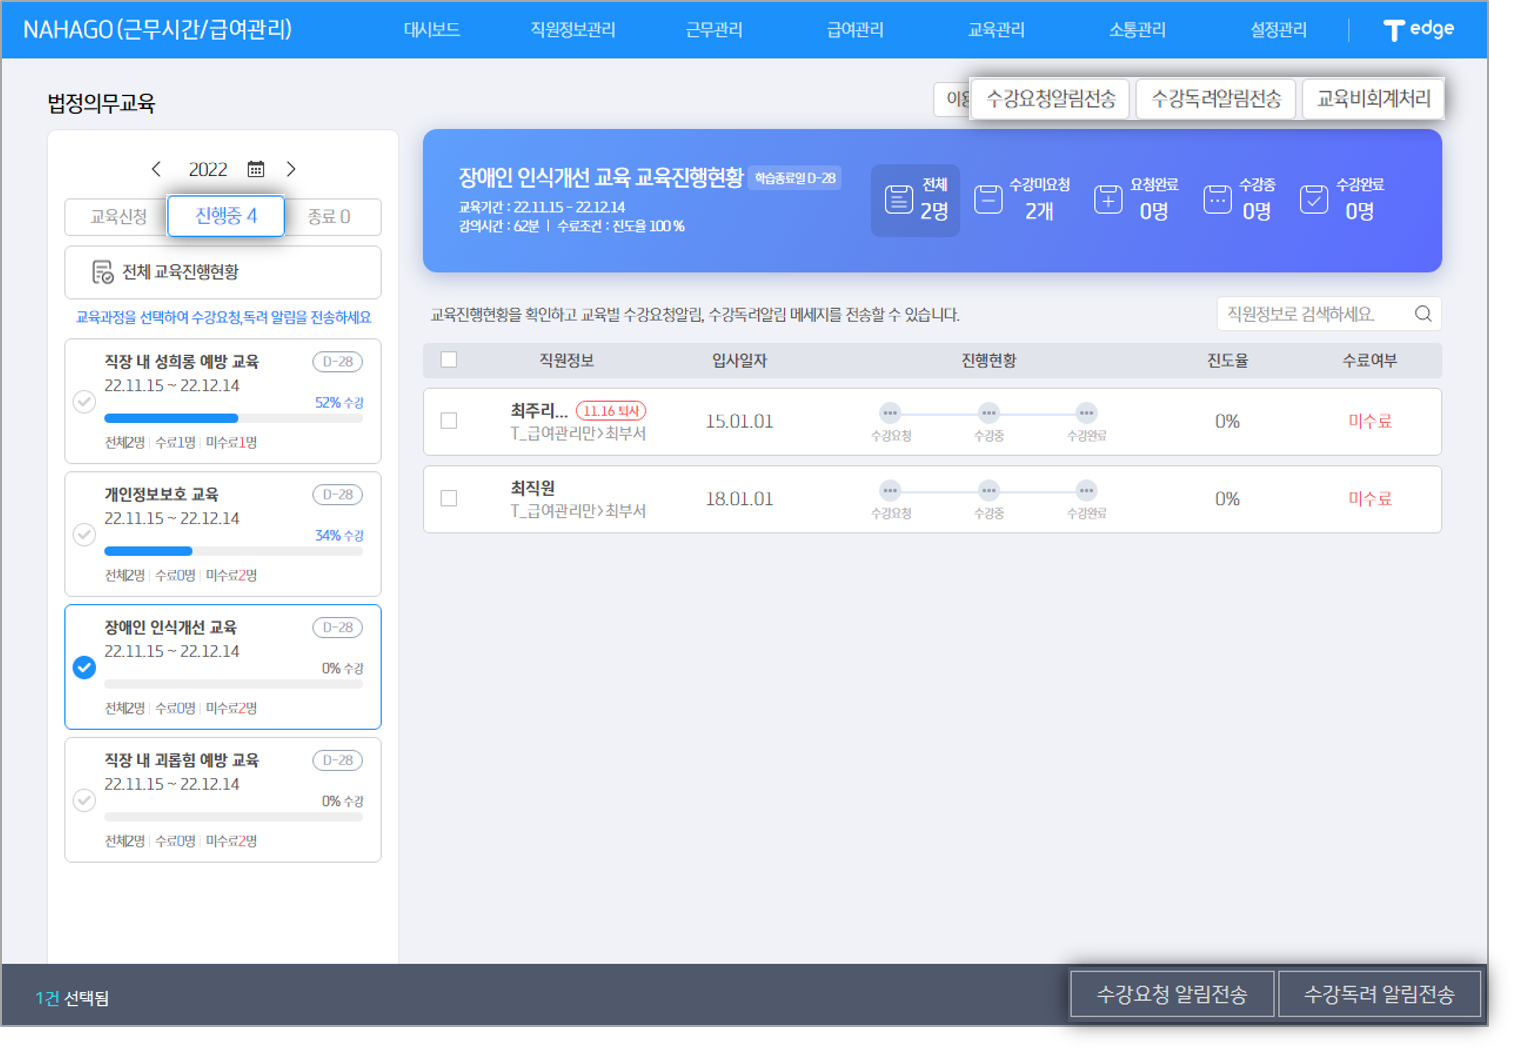Viewport: 1517px width, 1054px height.
Task: Open 설정관리 menu
Action: pyautogui.click(x=1278, y=30)
